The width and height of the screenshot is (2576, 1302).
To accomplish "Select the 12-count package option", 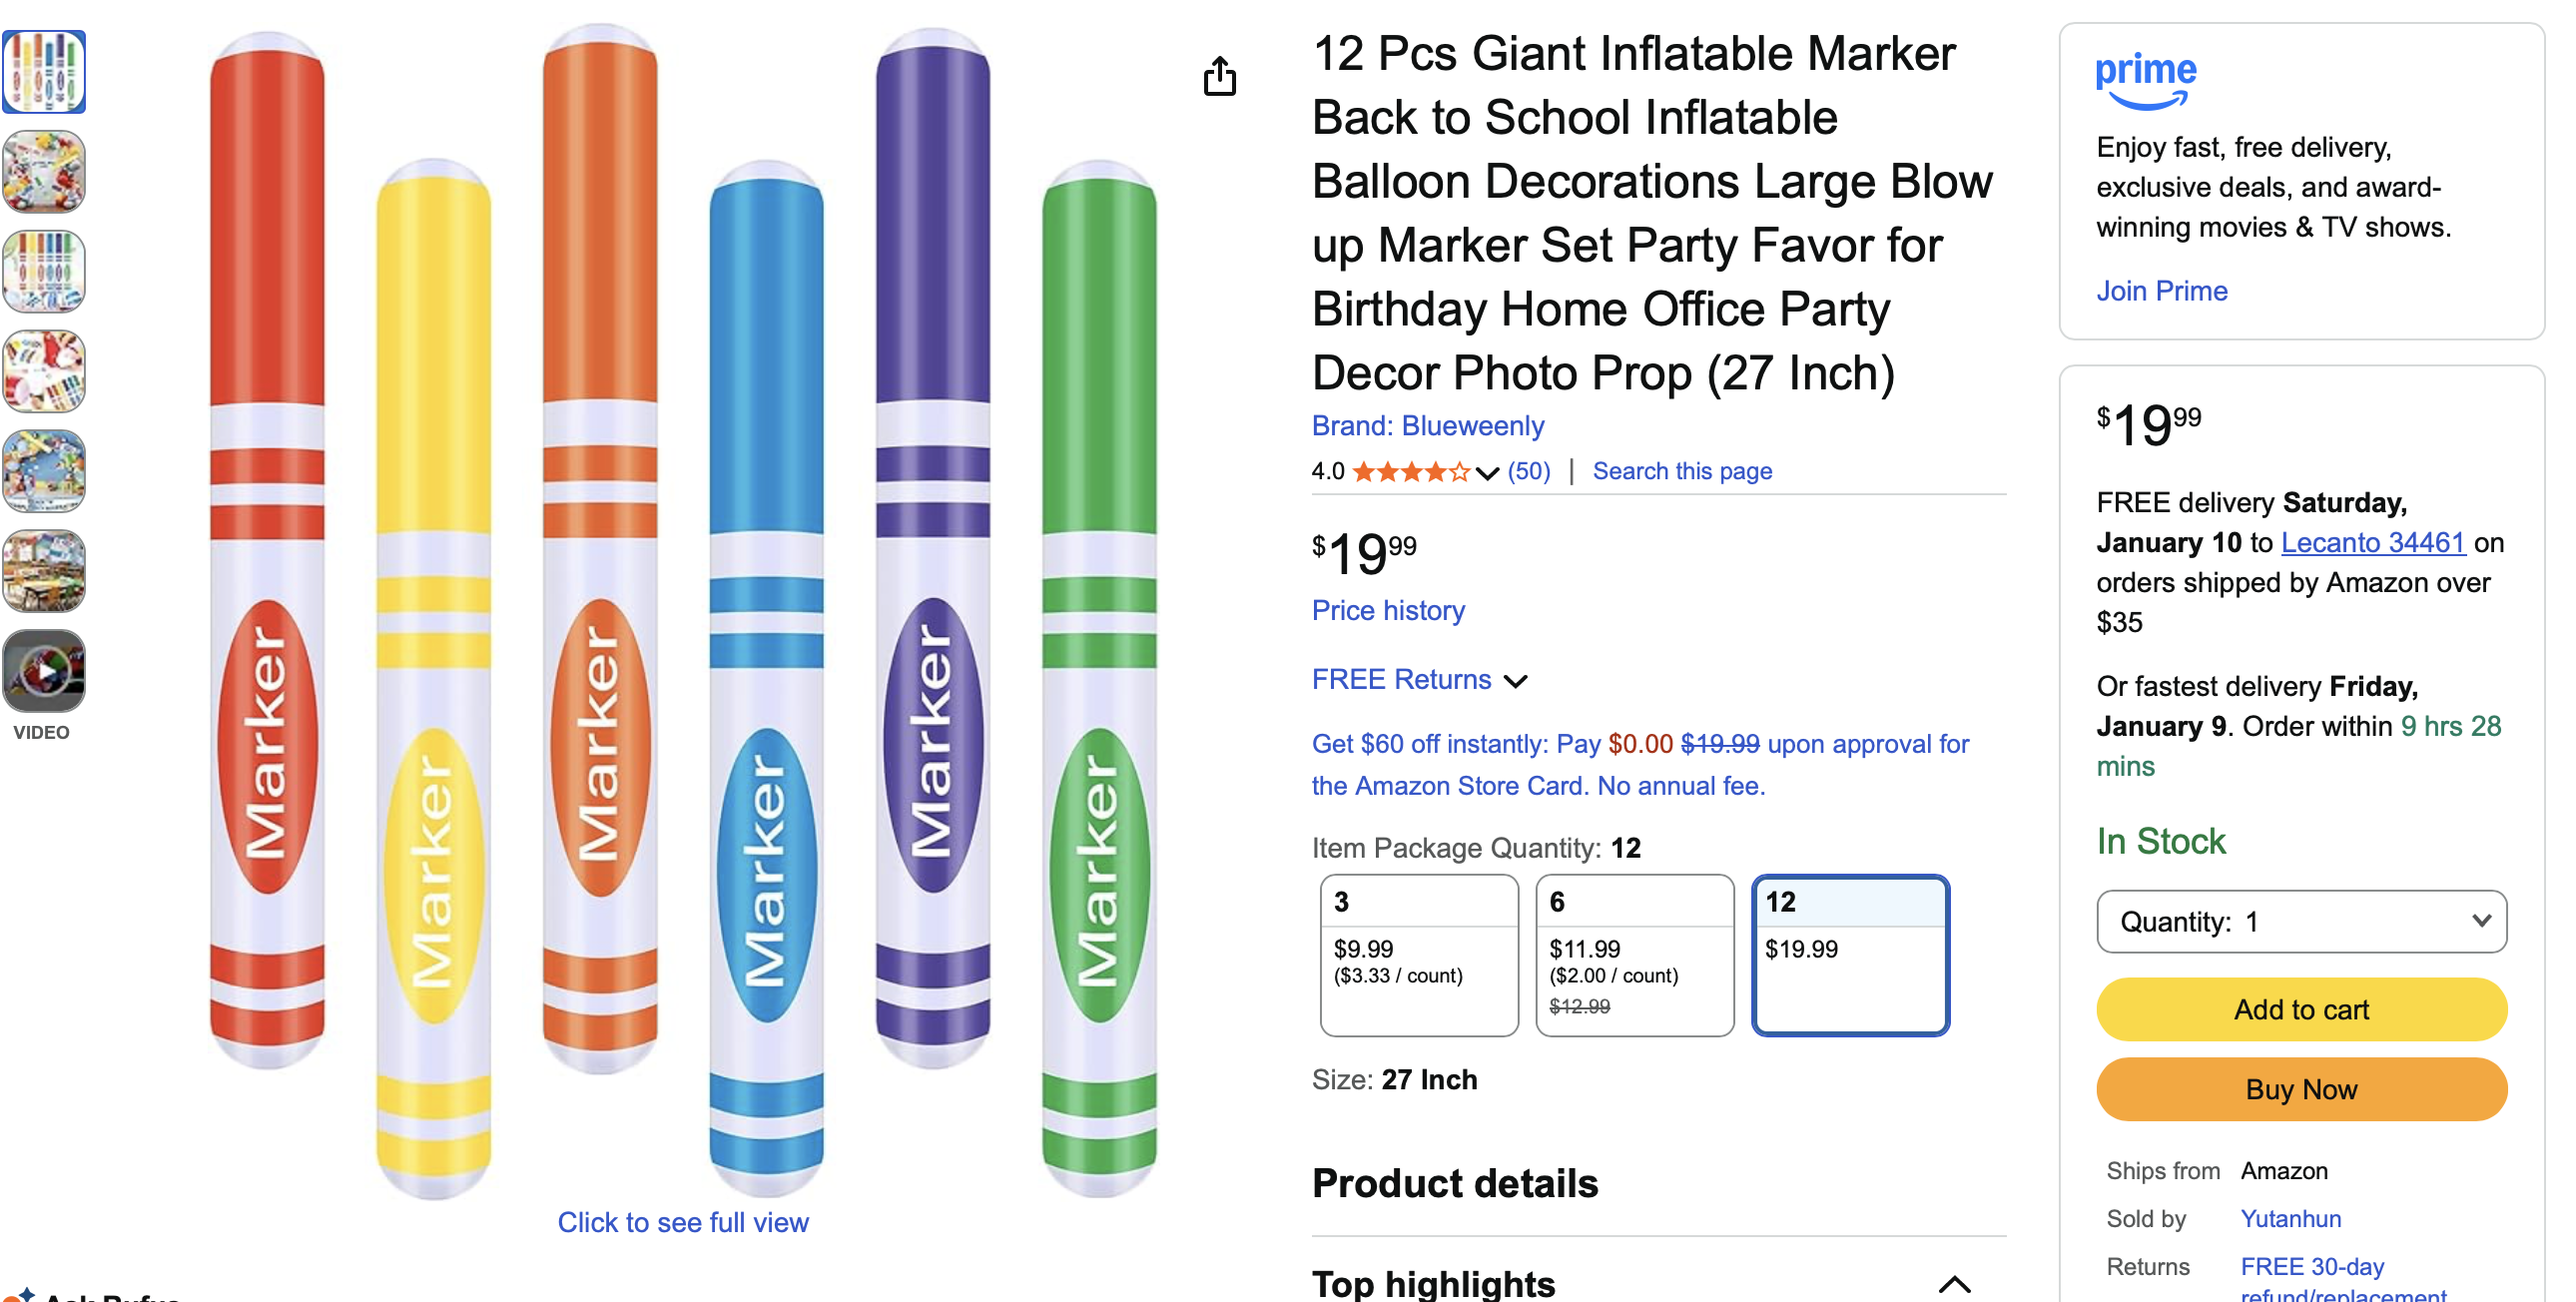I will [1850, 955].
